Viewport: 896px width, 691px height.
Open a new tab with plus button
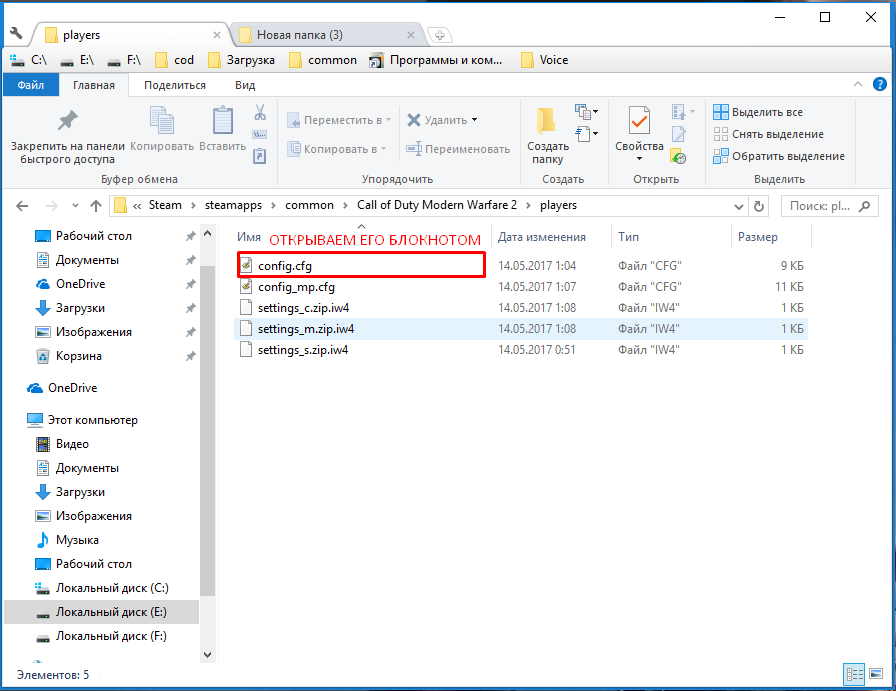point(439,35)
